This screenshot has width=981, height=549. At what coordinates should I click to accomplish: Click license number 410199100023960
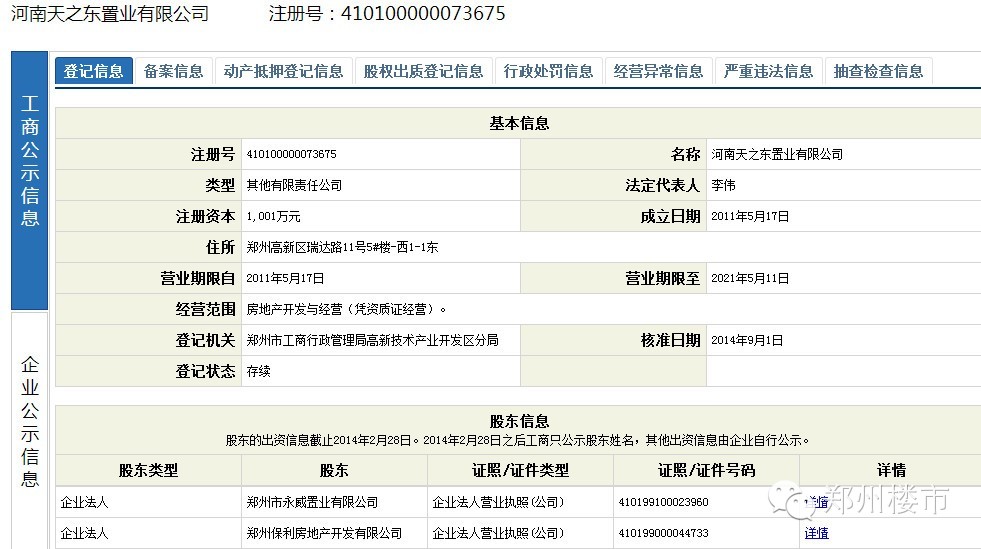(663, 502)
